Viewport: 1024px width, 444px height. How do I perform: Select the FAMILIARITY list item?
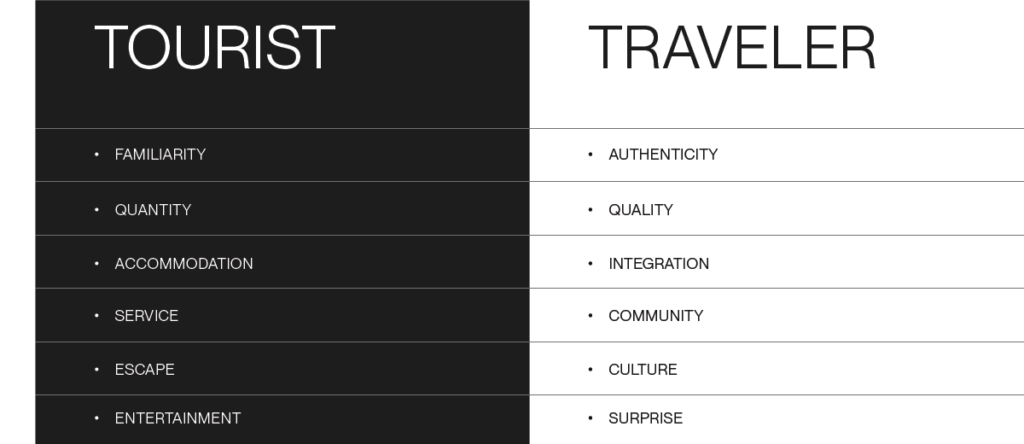(x=160, y=155)
